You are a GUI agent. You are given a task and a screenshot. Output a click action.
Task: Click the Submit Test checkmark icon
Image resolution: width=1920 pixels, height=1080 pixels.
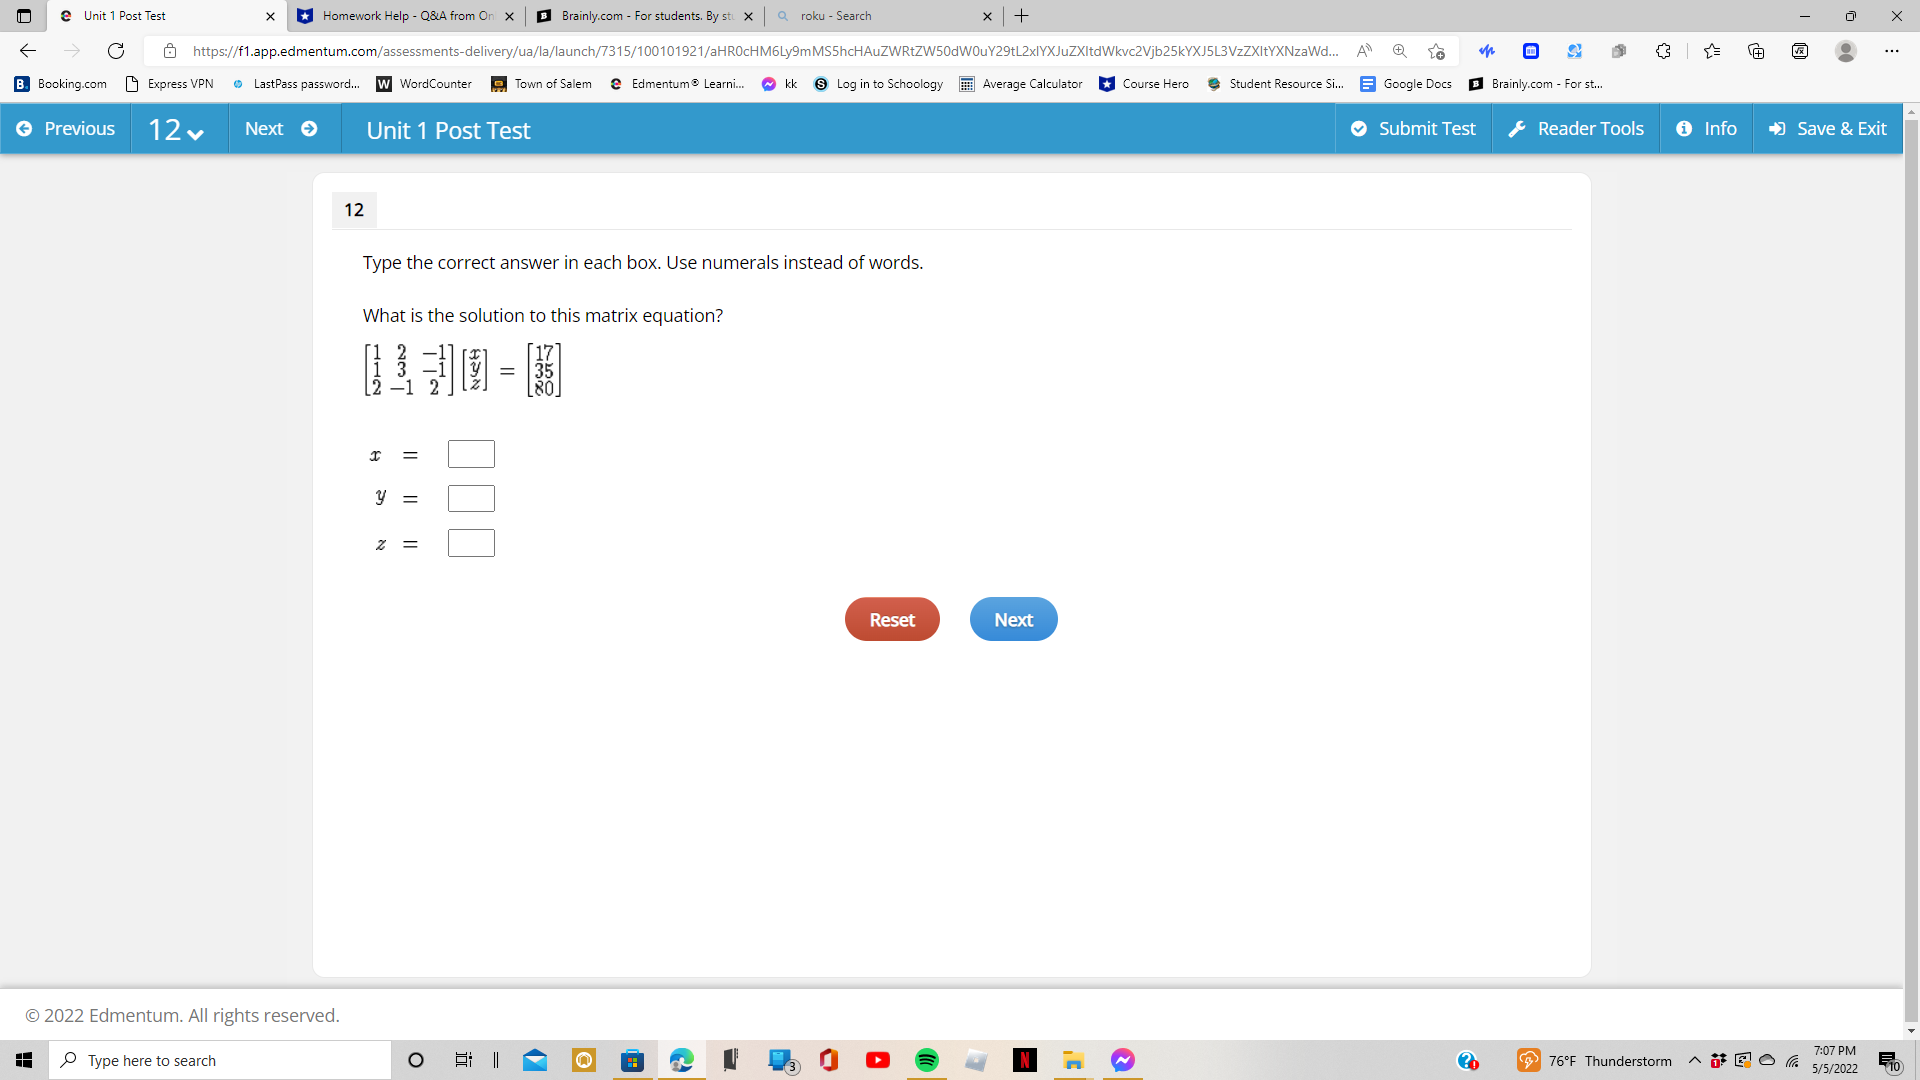[1360, 128]
